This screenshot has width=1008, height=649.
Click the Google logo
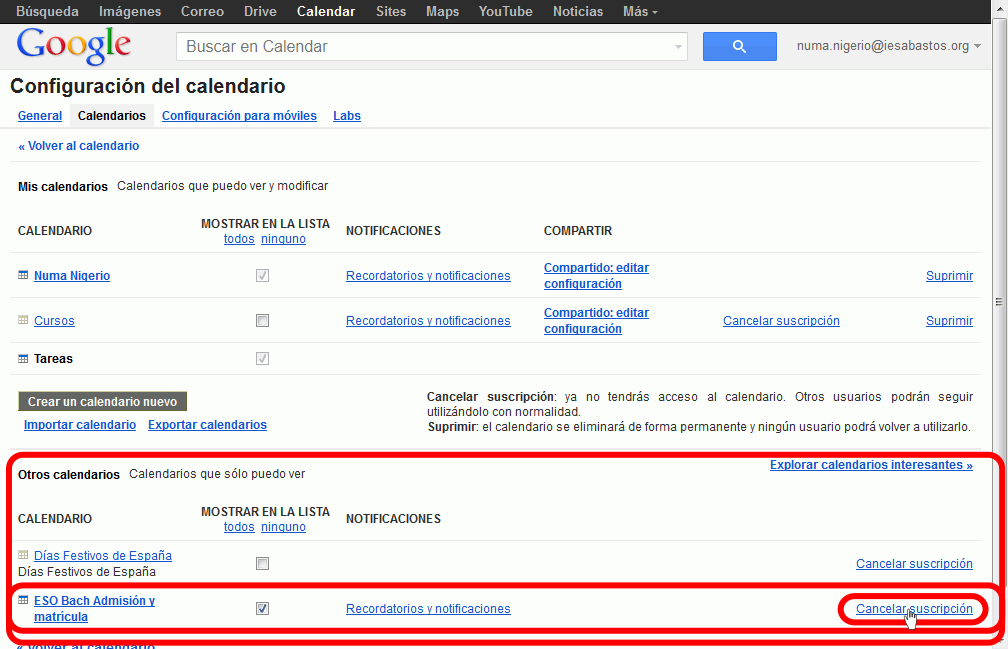73,46
